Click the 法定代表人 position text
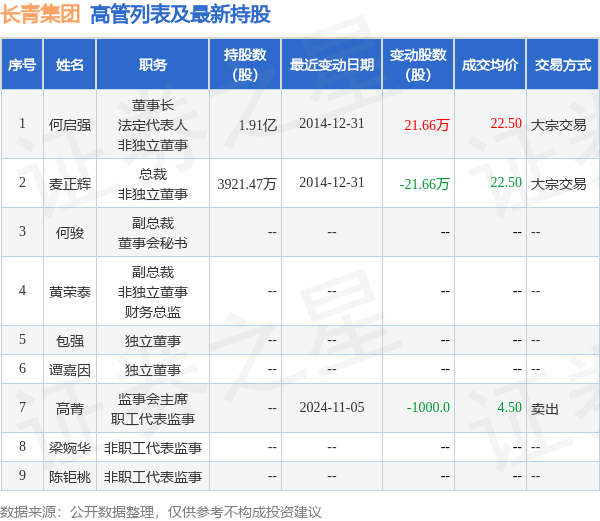This screenshot has height=521, width=600. 153,125
